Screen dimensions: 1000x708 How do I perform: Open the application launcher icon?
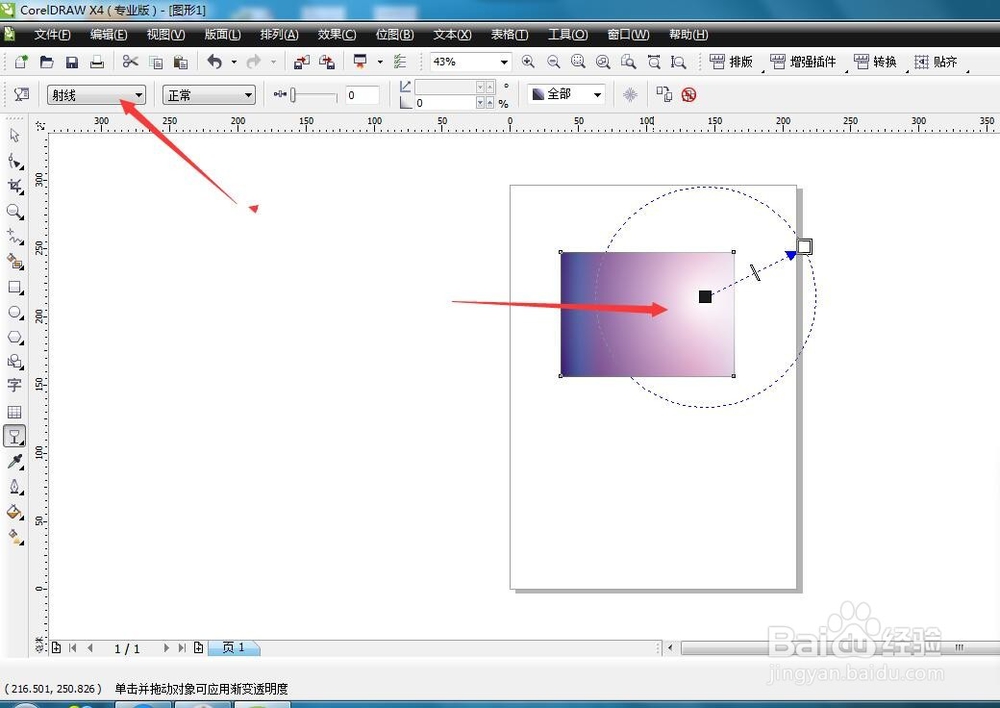coord(360,61)
